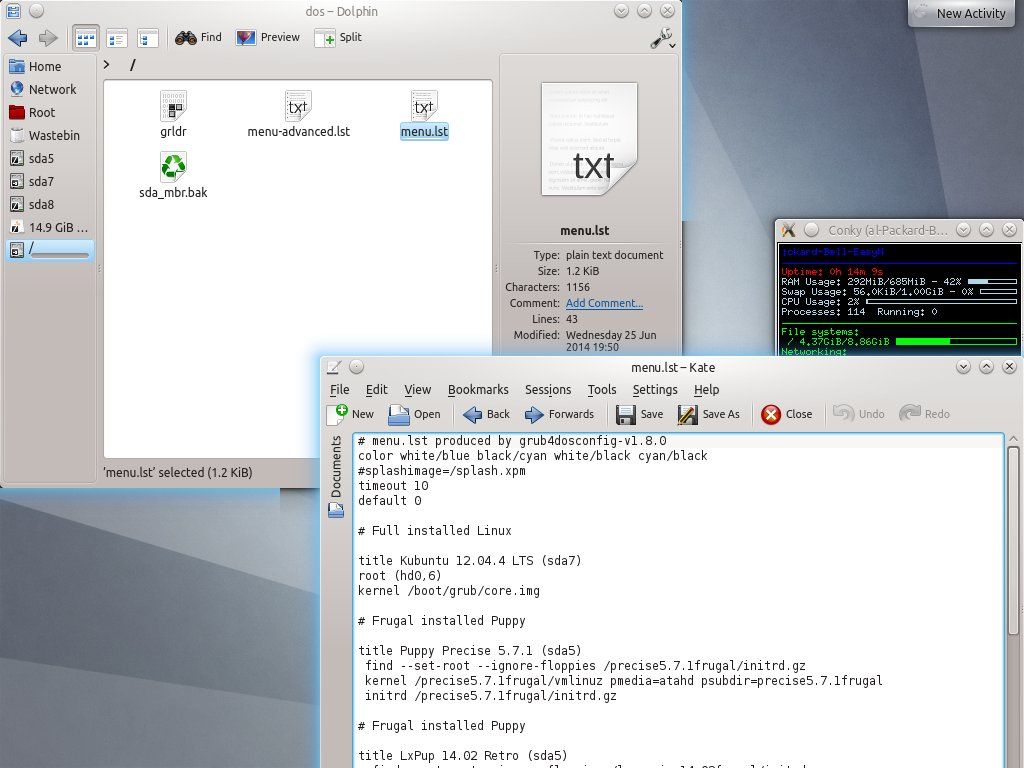The width and height of the screenshot is (1024, 768).
Task: Open Kate's Sessions menu
Action: (x=548, y=390)
